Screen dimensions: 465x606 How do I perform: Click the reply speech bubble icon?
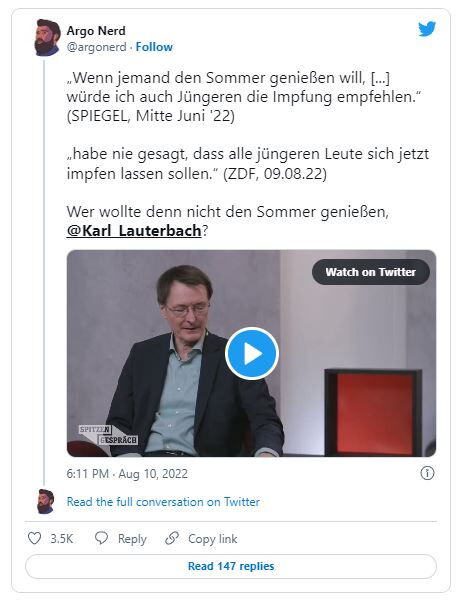101,538
